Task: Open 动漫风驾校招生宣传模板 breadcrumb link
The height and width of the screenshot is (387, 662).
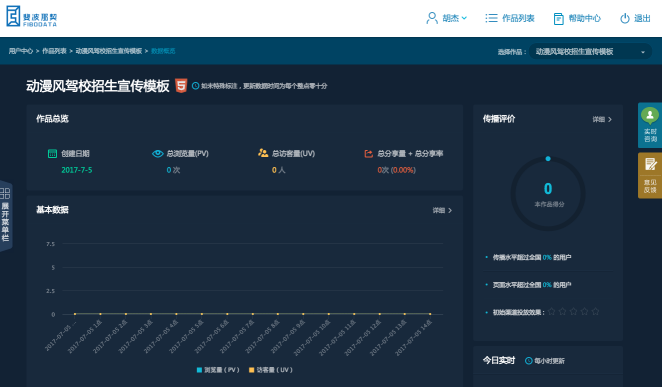Action: tap(109, 51)
